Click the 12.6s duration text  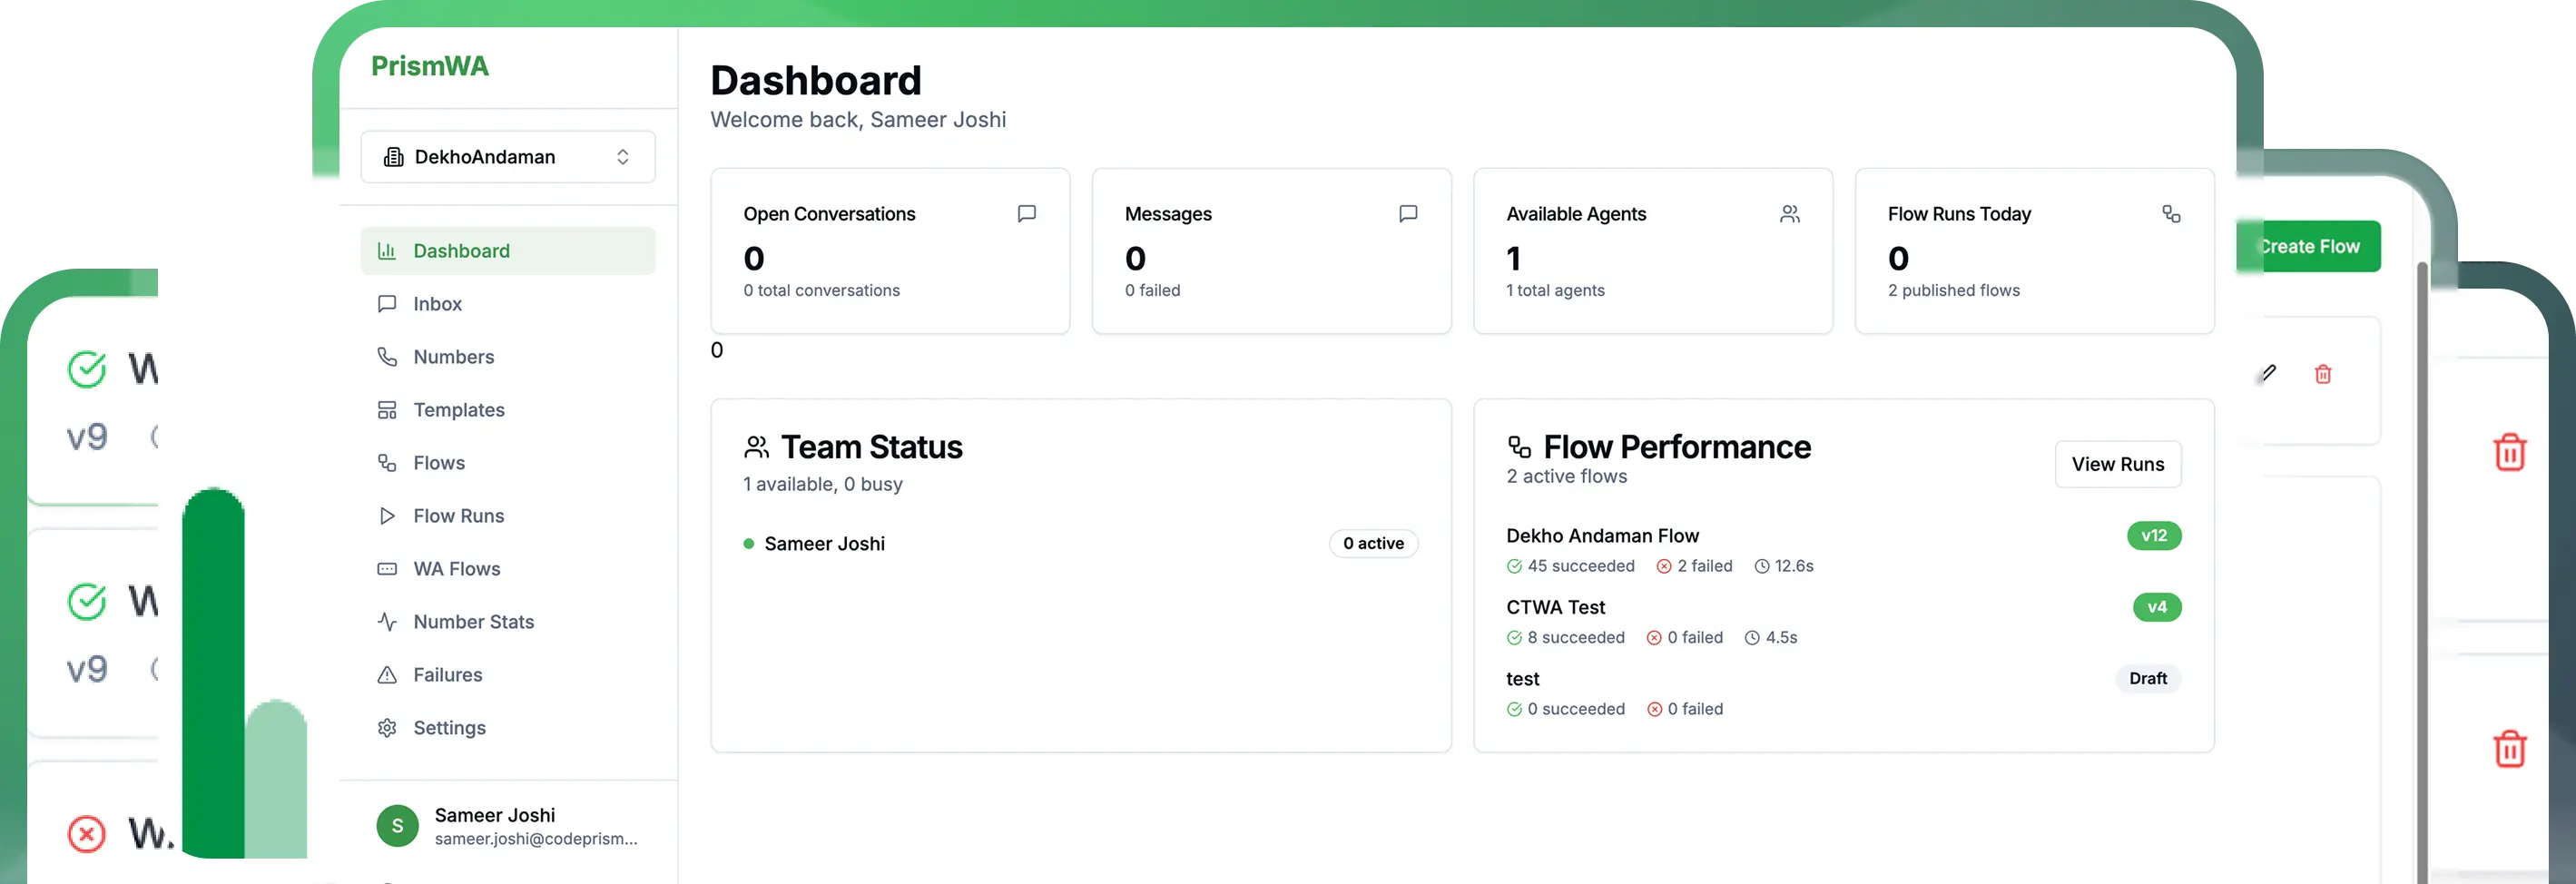pyautogui.click(x=1794, y=566)
